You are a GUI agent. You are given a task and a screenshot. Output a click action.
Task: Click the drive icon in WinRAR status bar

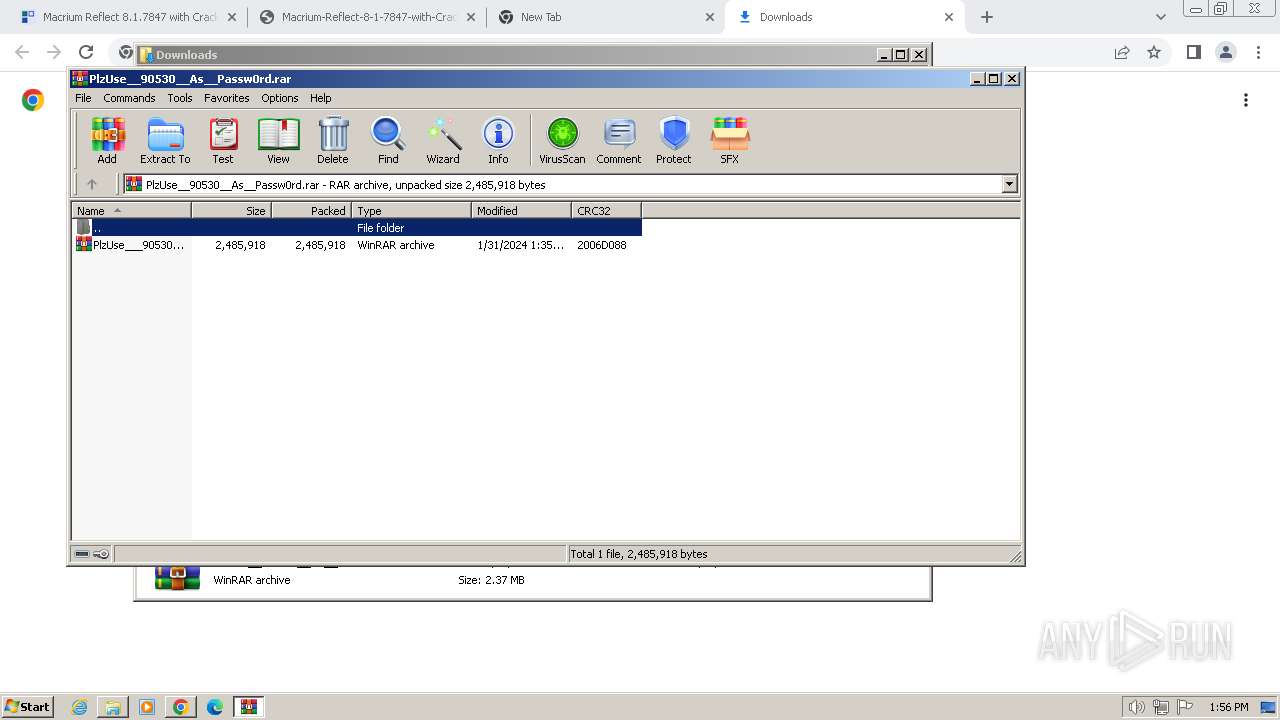[82, 554]
